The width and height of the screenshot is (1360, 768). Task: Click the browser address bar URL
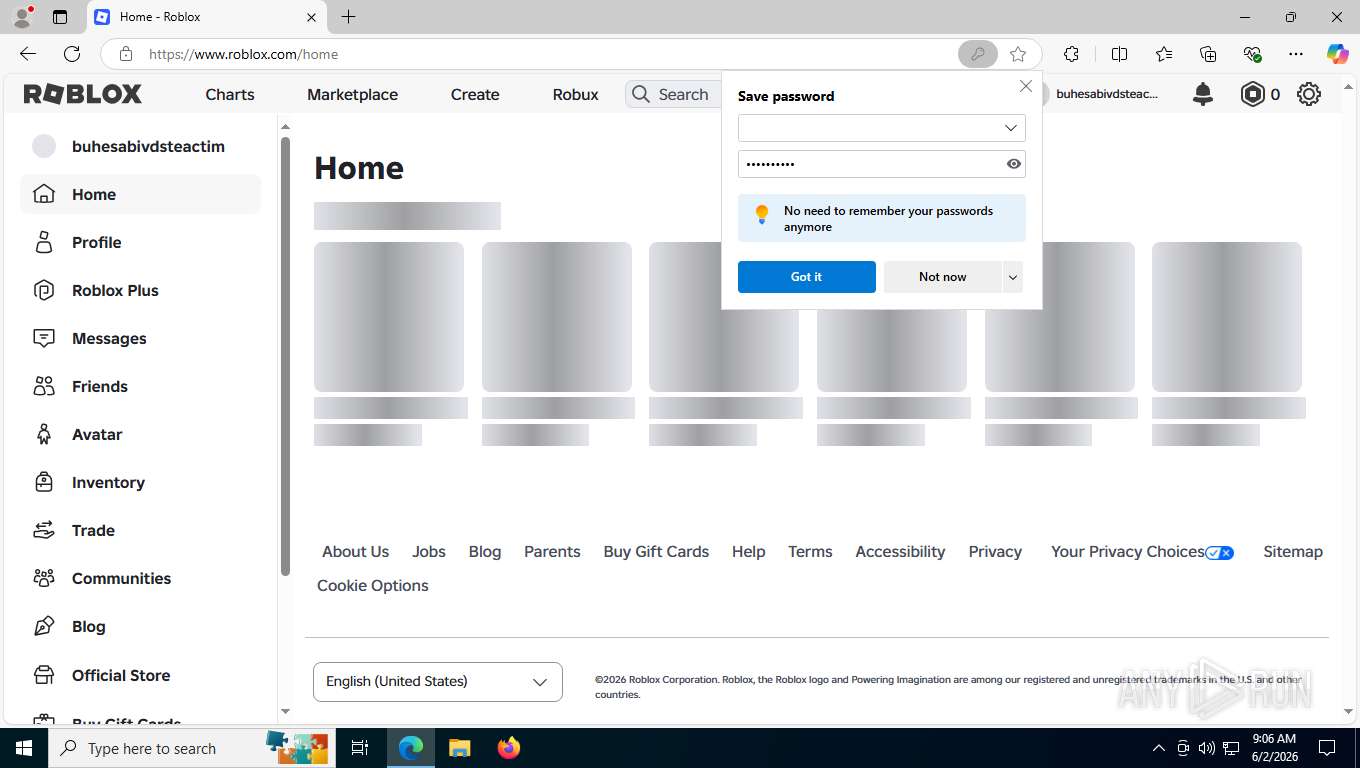pos(243,54)
